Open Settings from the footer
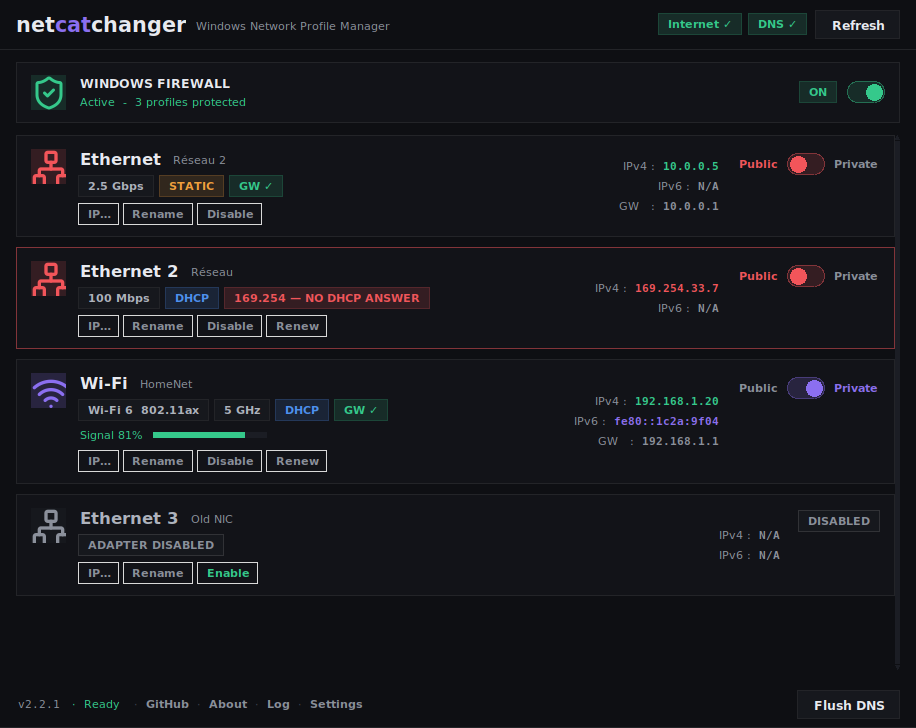Viewport: 916px width, 728px height. pos(336,704)
